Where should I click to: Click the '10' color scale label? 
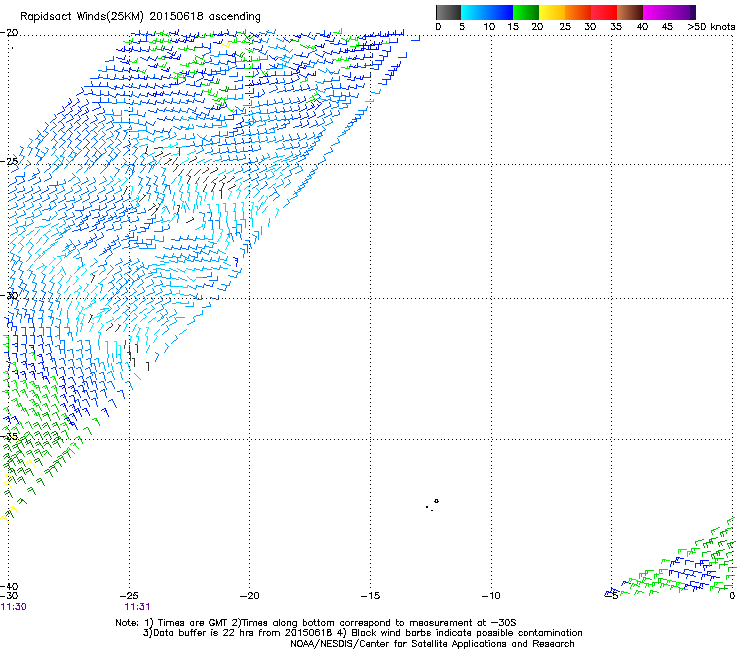[489, 27]
